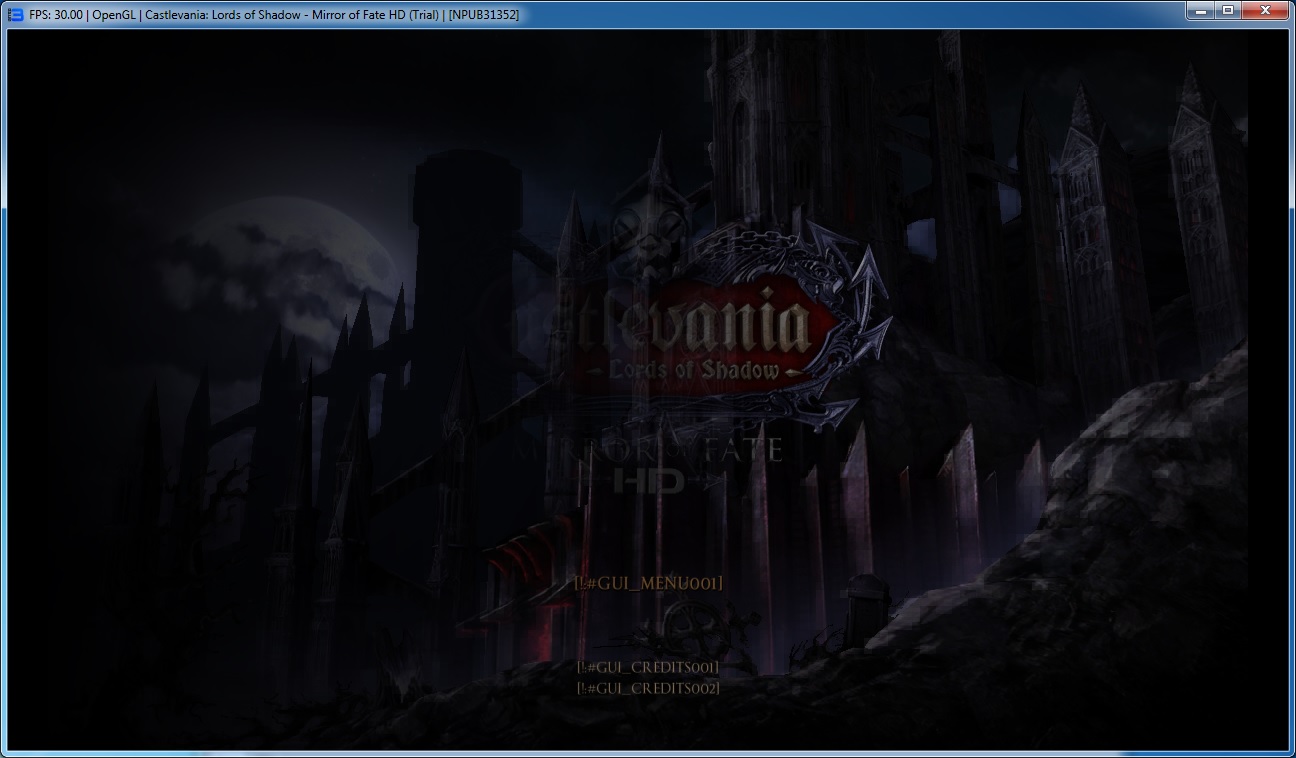Click the blue emulator icon in title bar

point(16,14)
